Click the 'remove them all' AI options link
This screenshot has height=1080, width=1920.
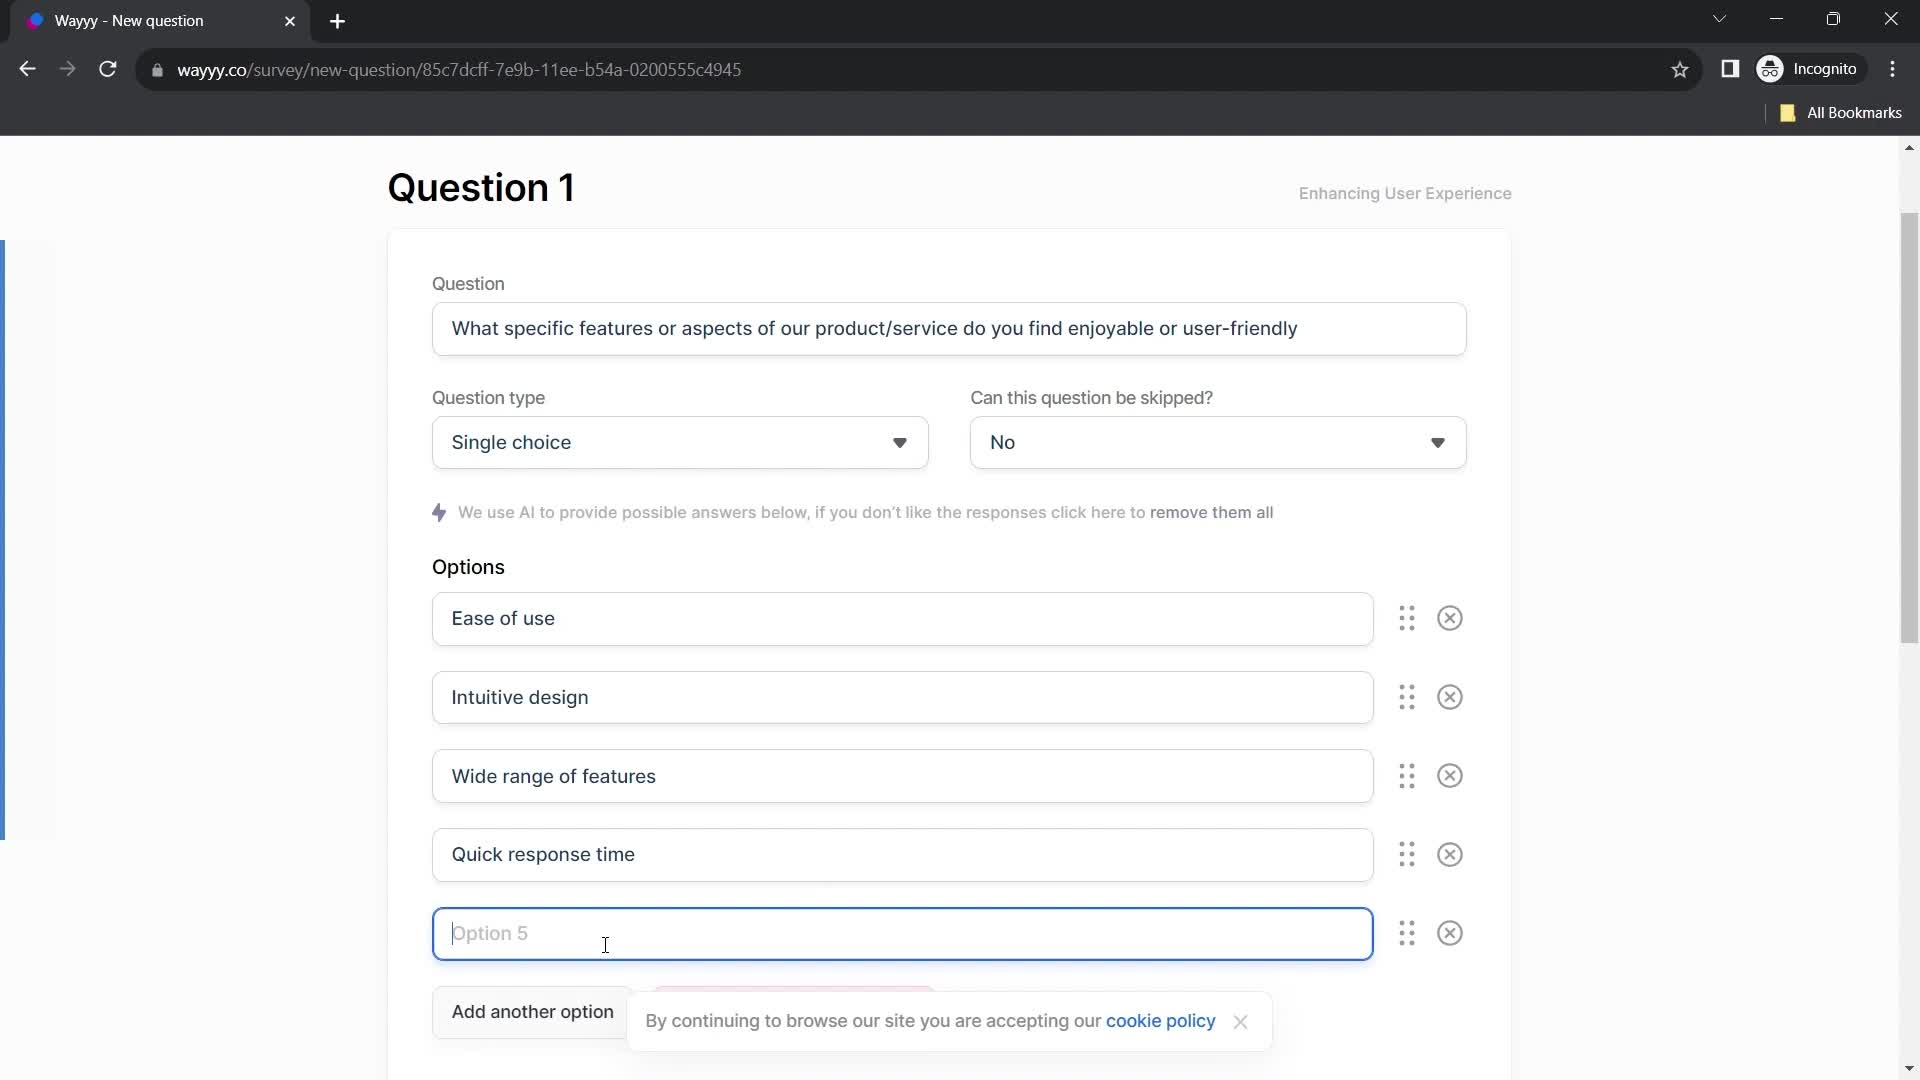coord(1211,512)
